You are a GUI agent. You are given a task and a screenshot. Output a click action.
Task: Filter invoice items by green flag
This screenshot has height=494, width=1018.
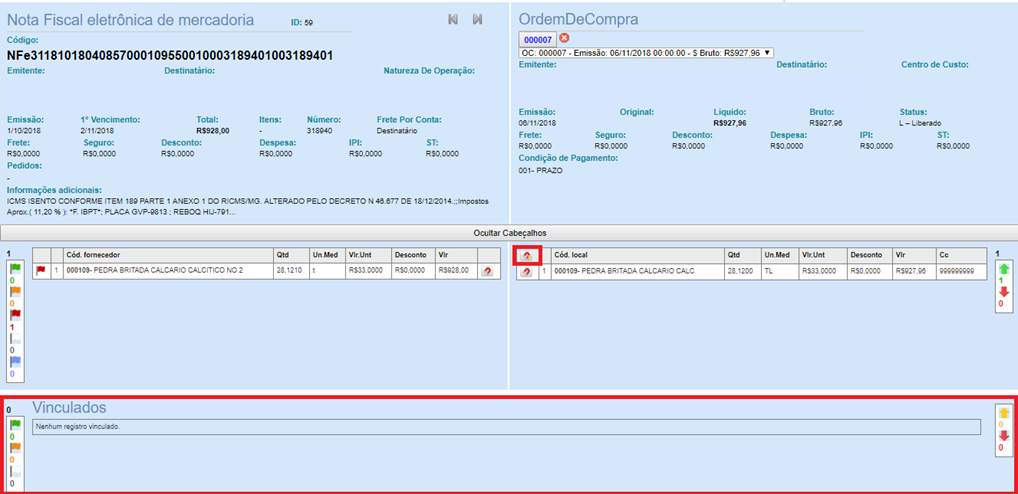pos(15,268)
